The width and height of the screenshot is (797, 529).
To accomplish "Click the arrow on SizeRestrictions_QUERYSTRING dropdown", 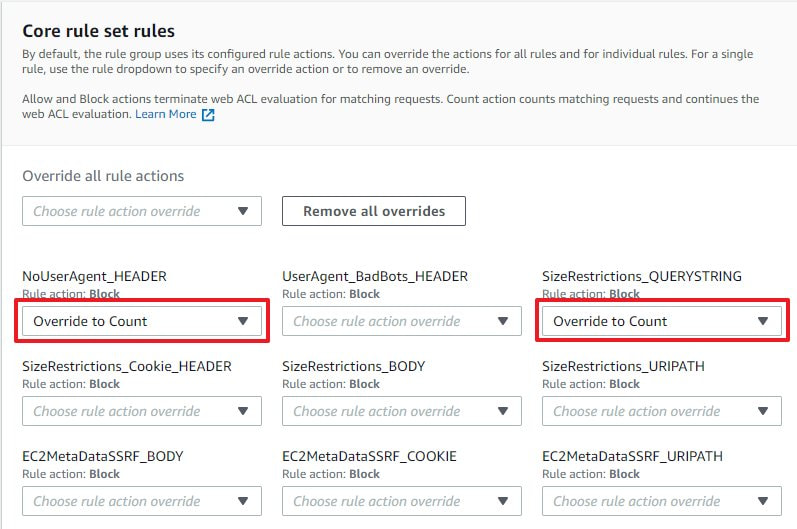I will click(762, 321).
